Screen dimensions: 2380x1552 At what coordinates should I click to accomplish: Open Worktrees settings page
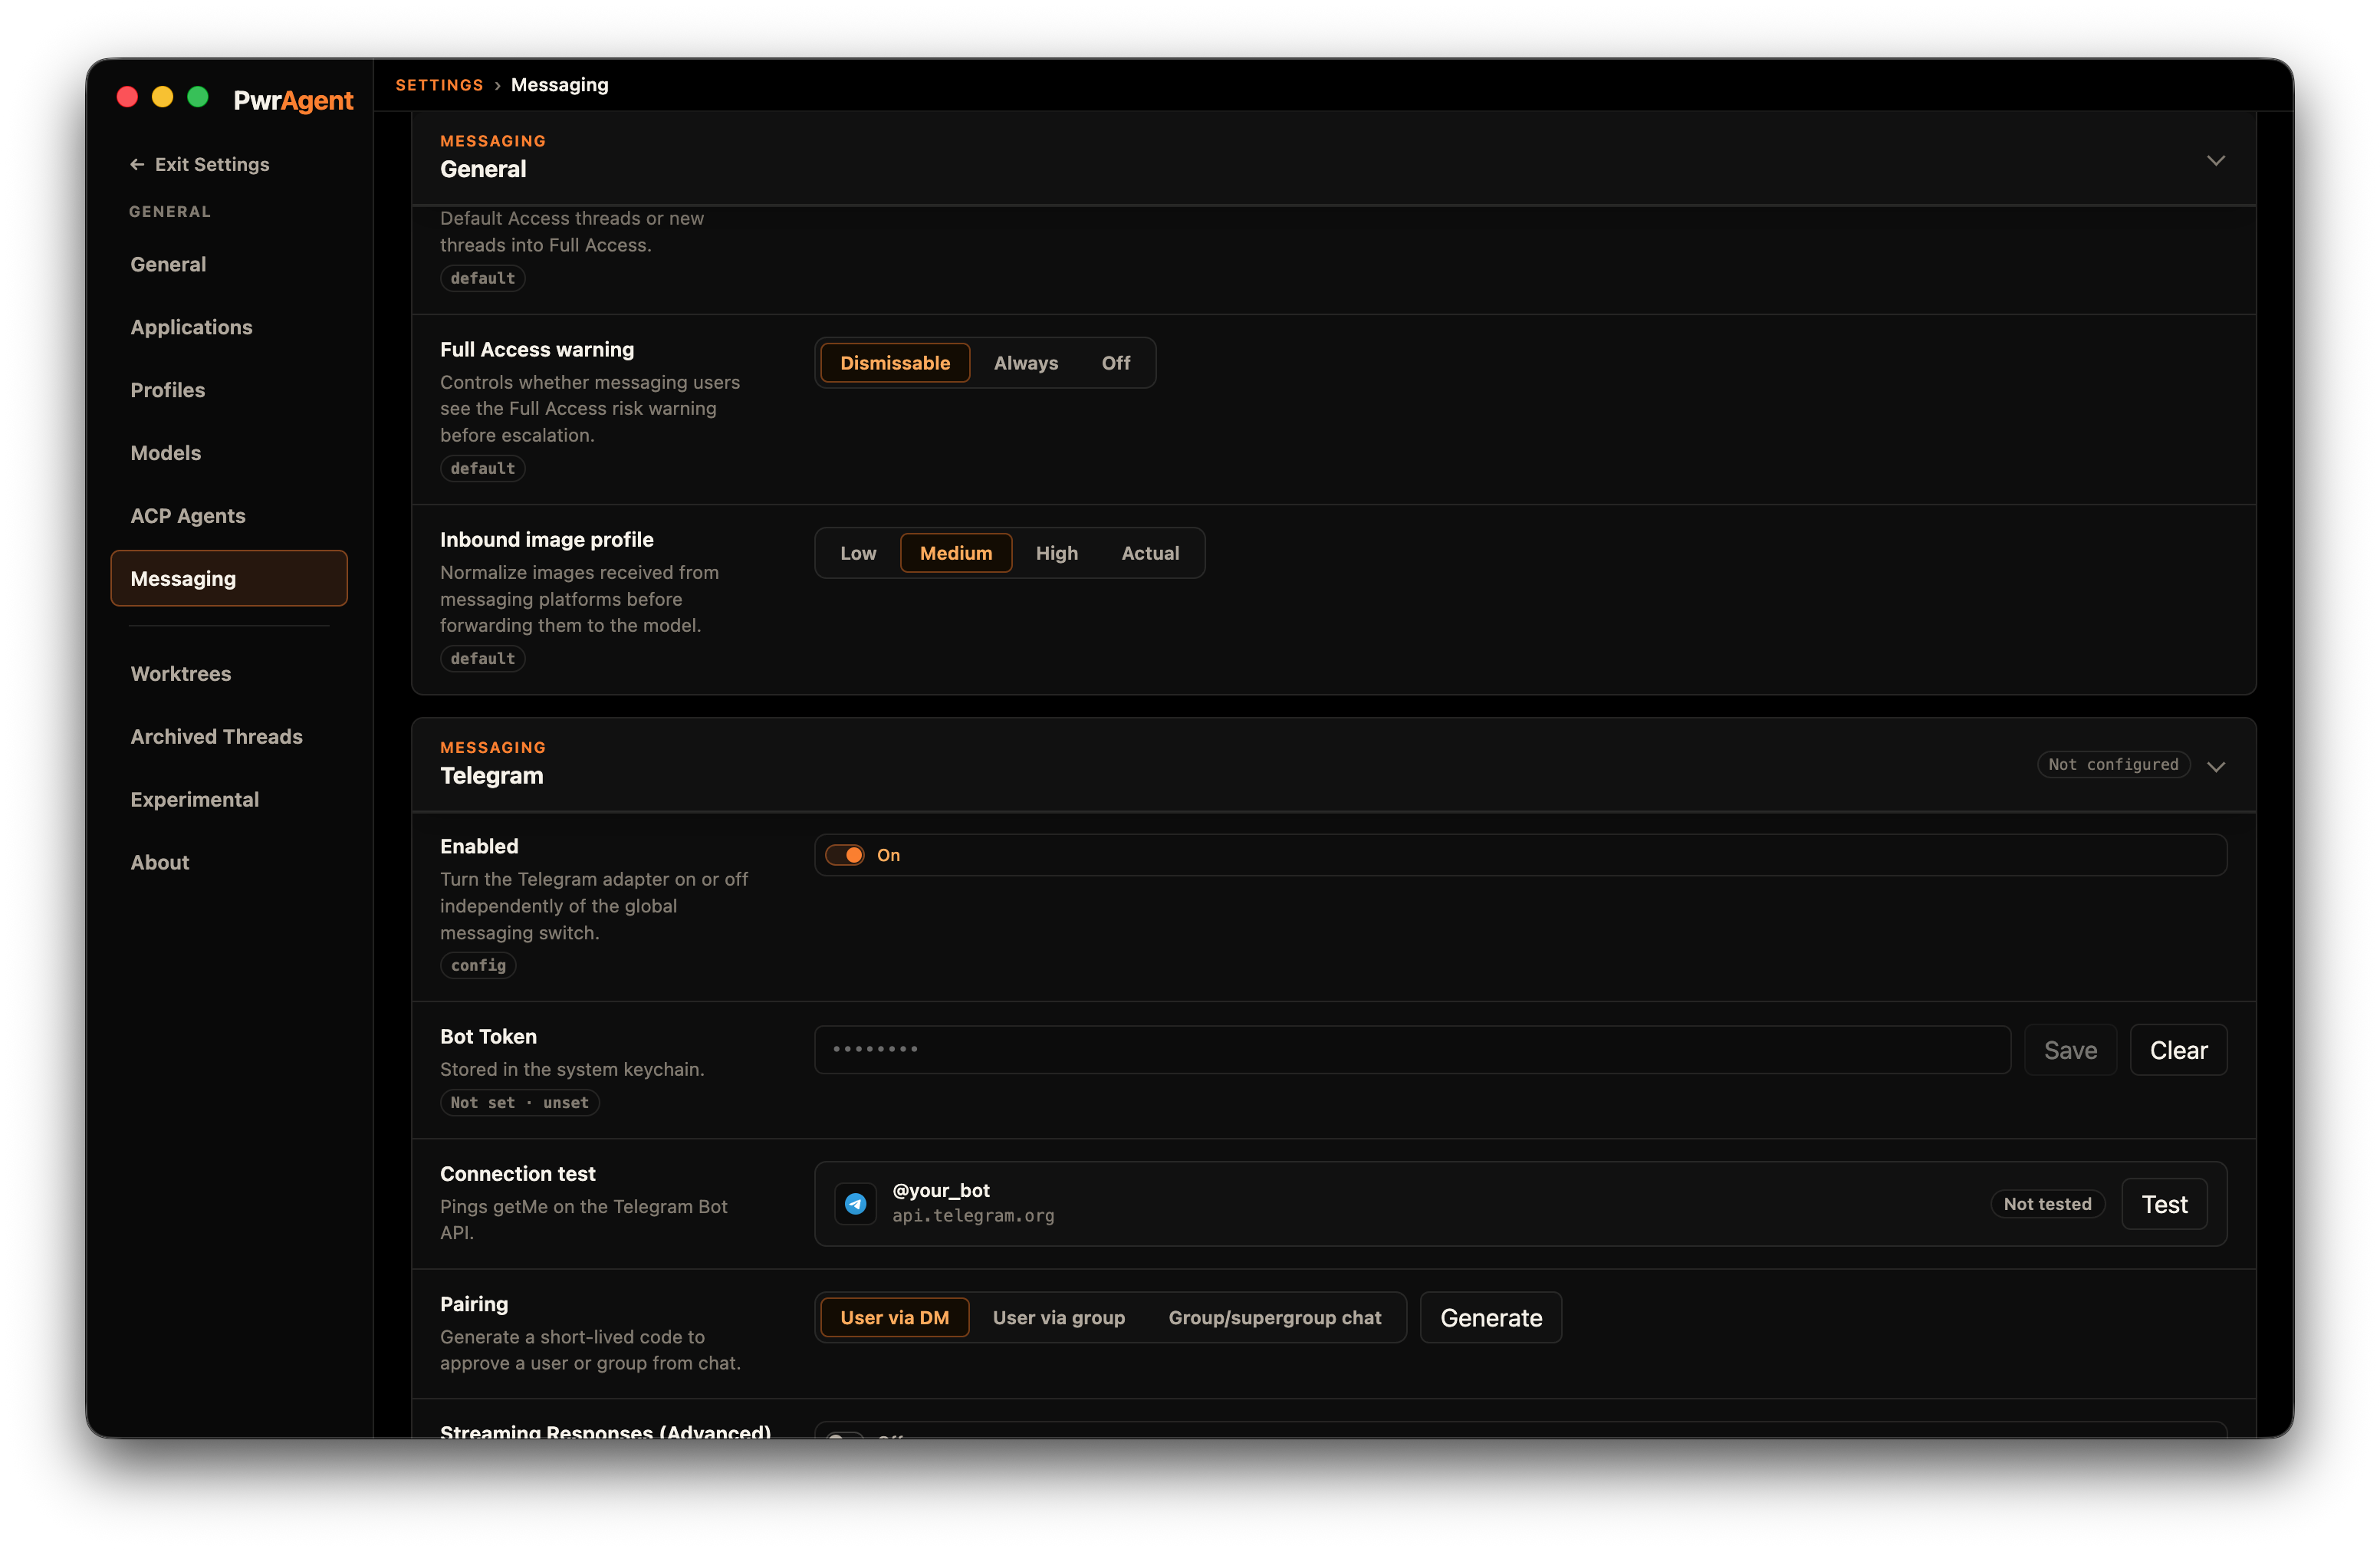click(229, 674)
